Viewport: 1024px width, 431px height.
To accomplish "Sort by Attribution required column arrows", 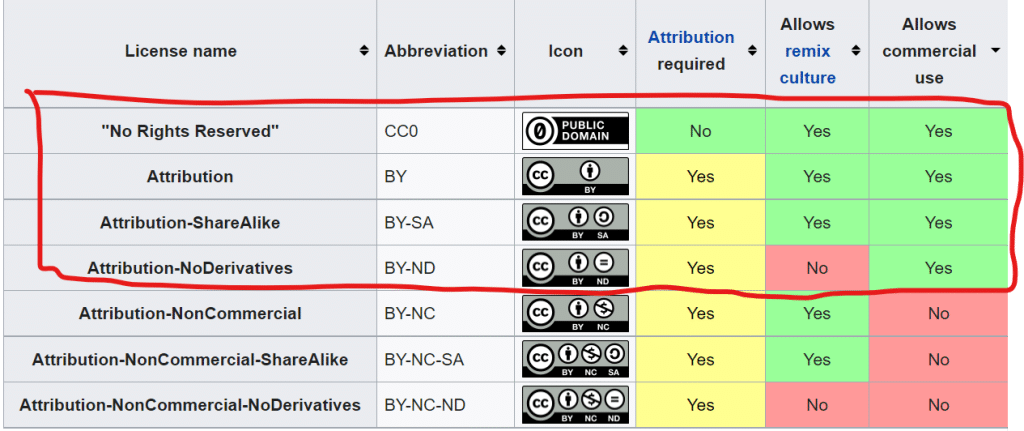I will [x=753, y=51].
